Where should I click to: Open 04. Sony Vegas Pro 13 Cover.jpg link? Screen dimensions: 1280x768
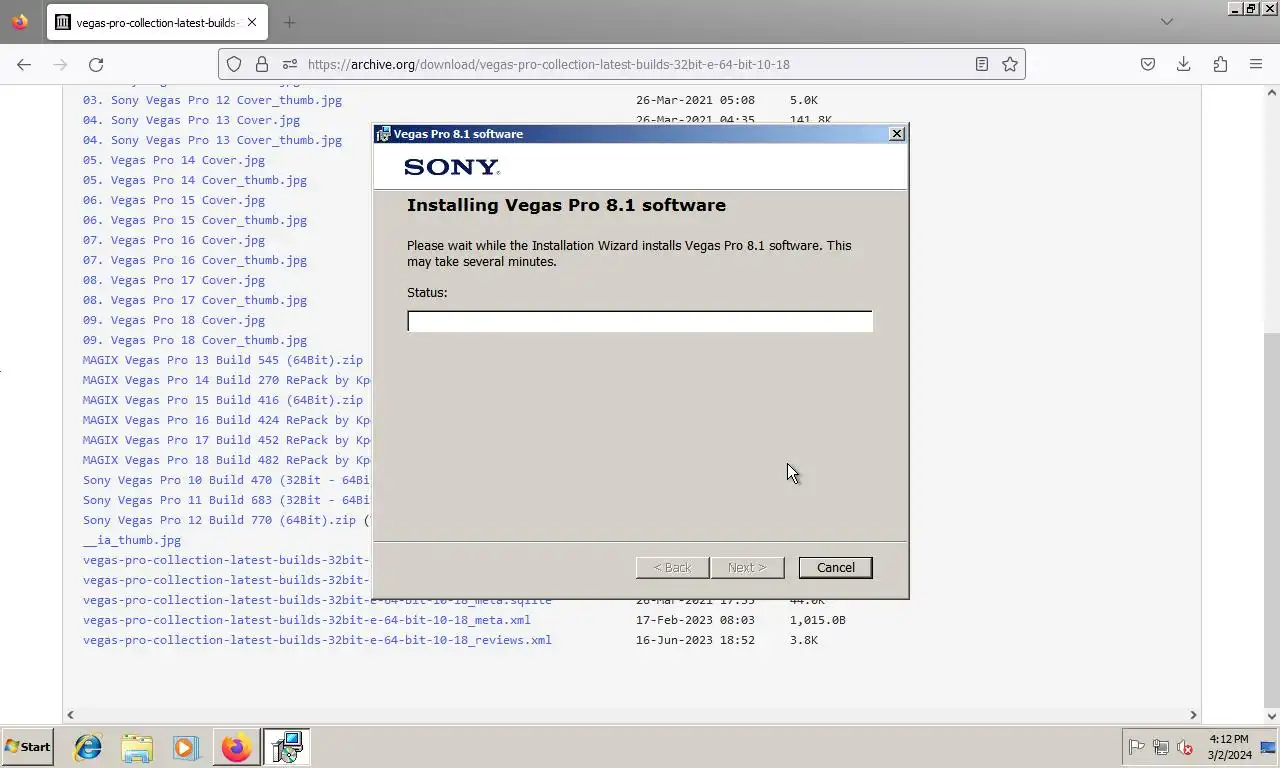coord(191,120)
